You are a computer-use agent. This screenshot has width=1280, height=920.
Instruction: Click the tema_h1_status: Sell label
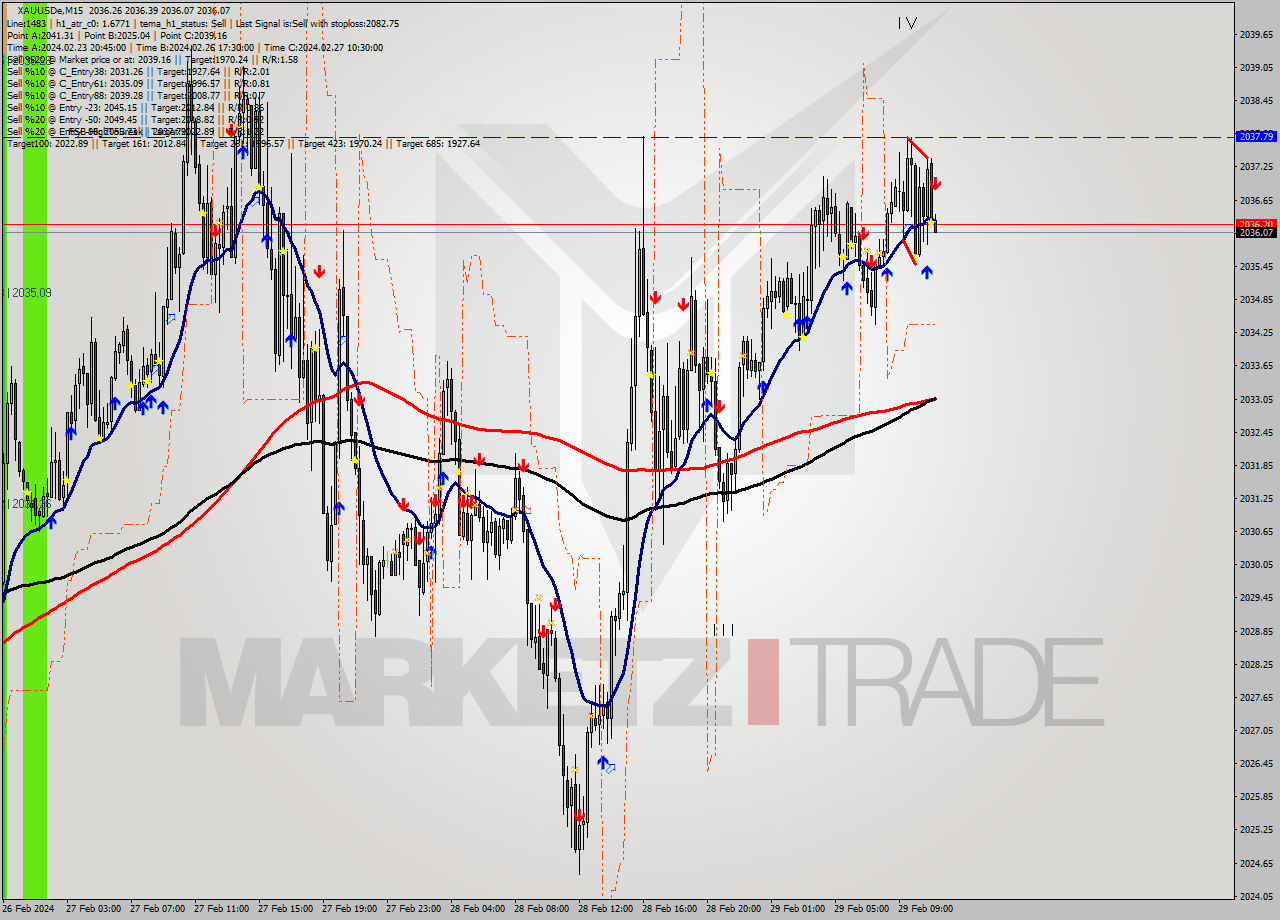coord(184,23)
